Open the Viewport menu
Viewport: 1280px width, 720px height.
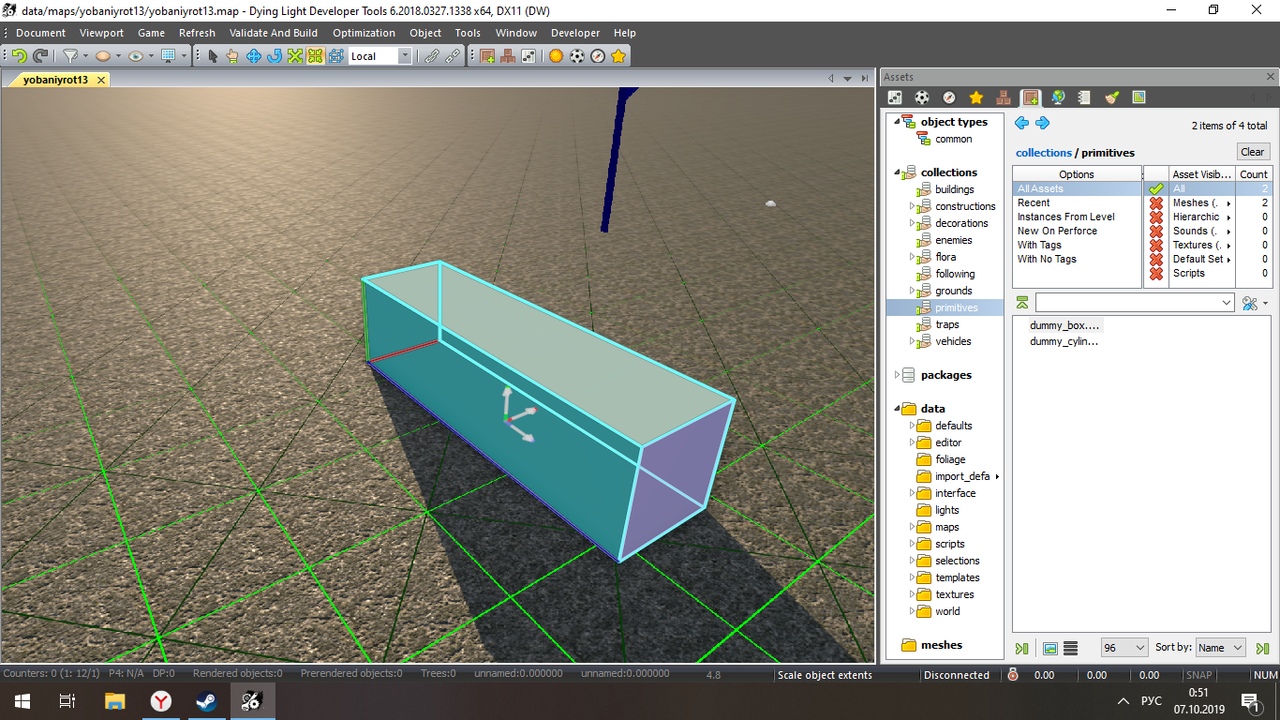point(102,33)
